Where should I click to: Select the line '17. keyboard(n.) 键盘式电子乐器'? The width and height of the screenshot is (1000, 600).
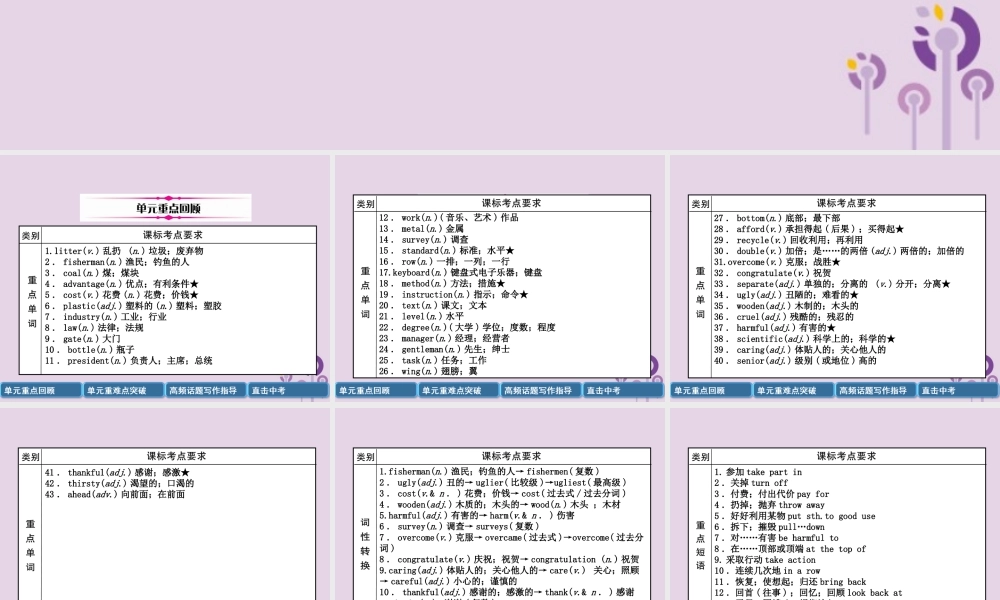pos(460,272)
